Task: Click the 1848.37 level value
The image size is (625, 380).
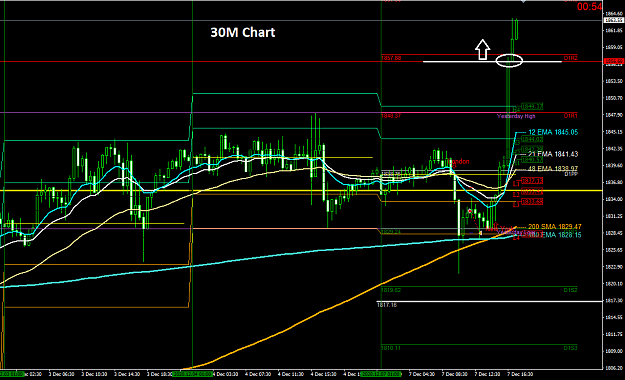Action: pyautogui.click(x=391, y=116)
